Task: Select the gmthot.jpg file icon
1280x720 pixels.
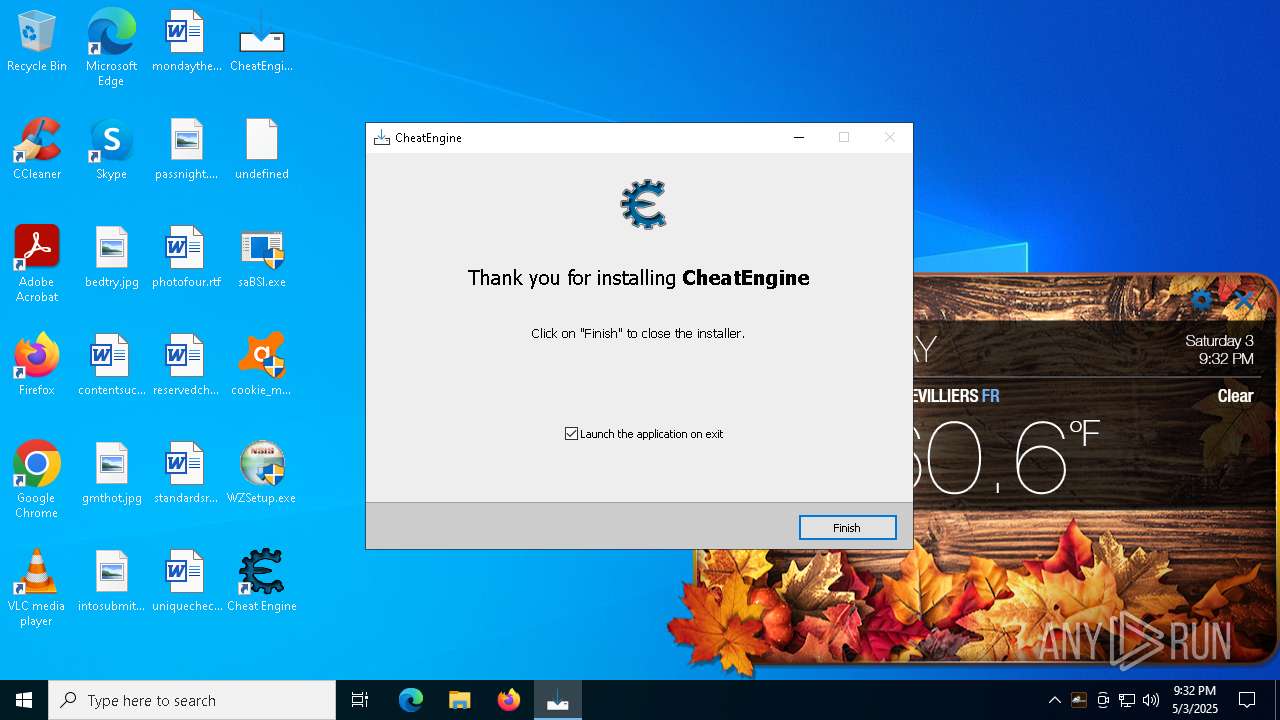Action: 111,474
